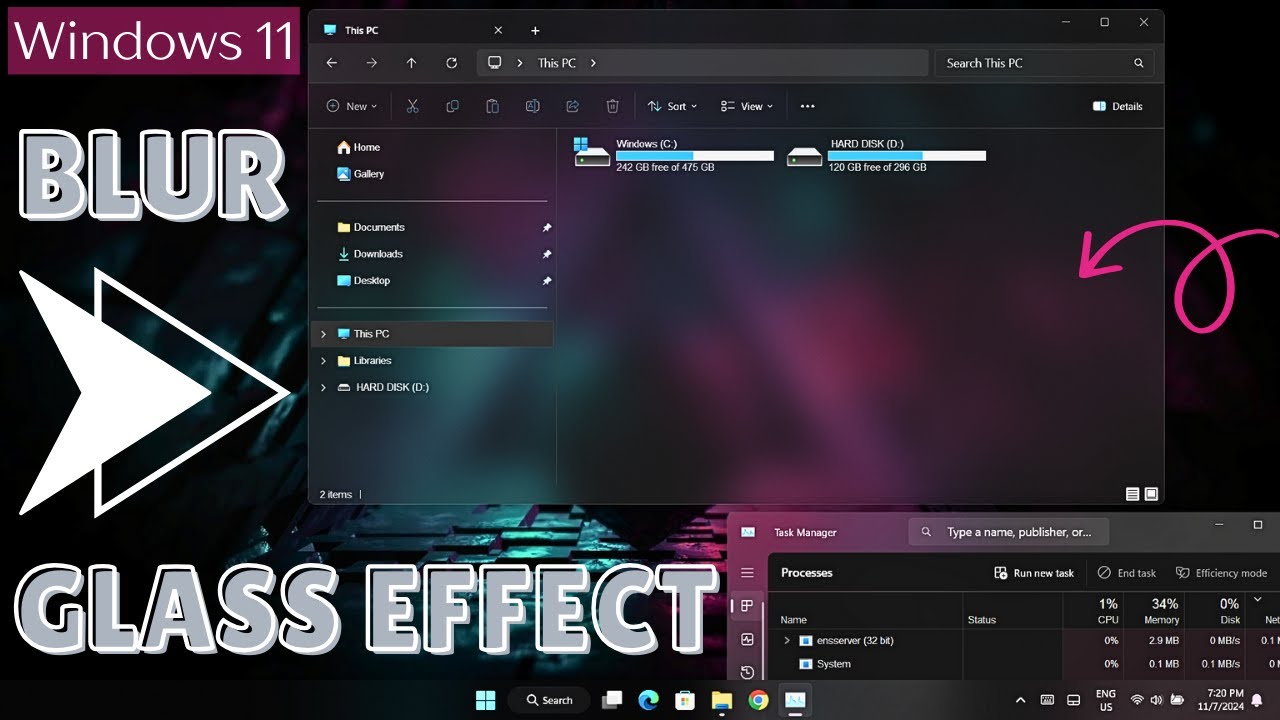Switch to details list view icon
This screenshot has height=720, width=1280.
1132,494
